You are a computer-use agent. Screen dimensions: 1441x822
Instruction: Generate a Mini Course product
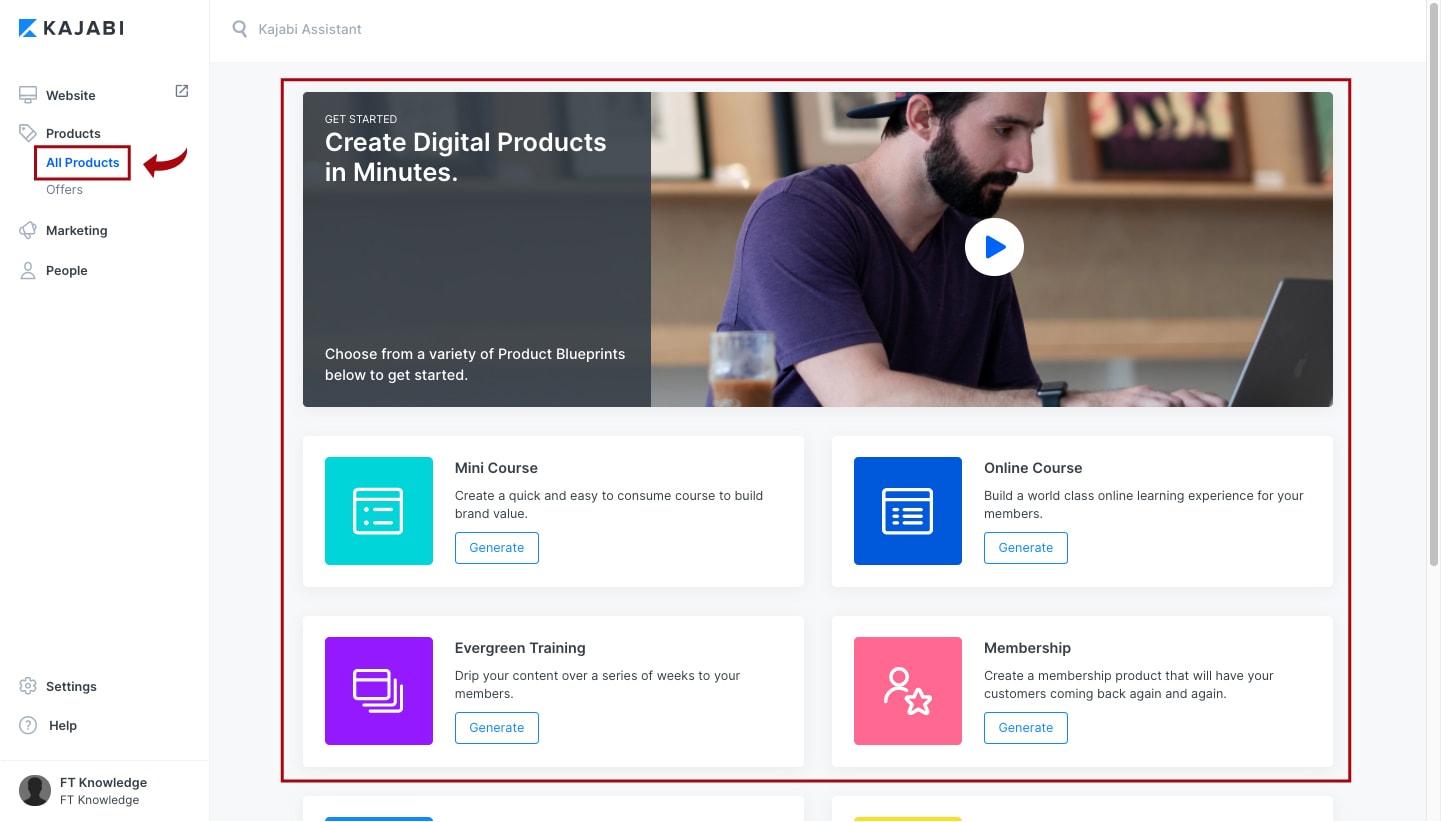click(x=496, y=547)
